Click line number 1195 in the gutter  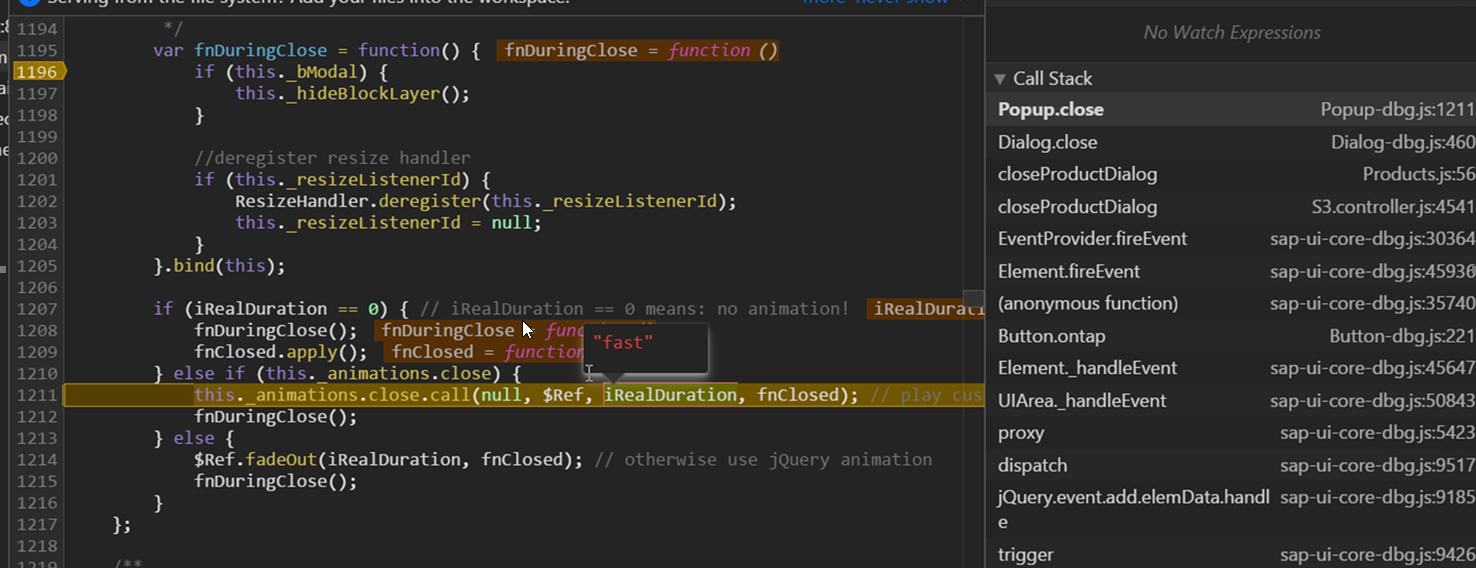[37, 50]
